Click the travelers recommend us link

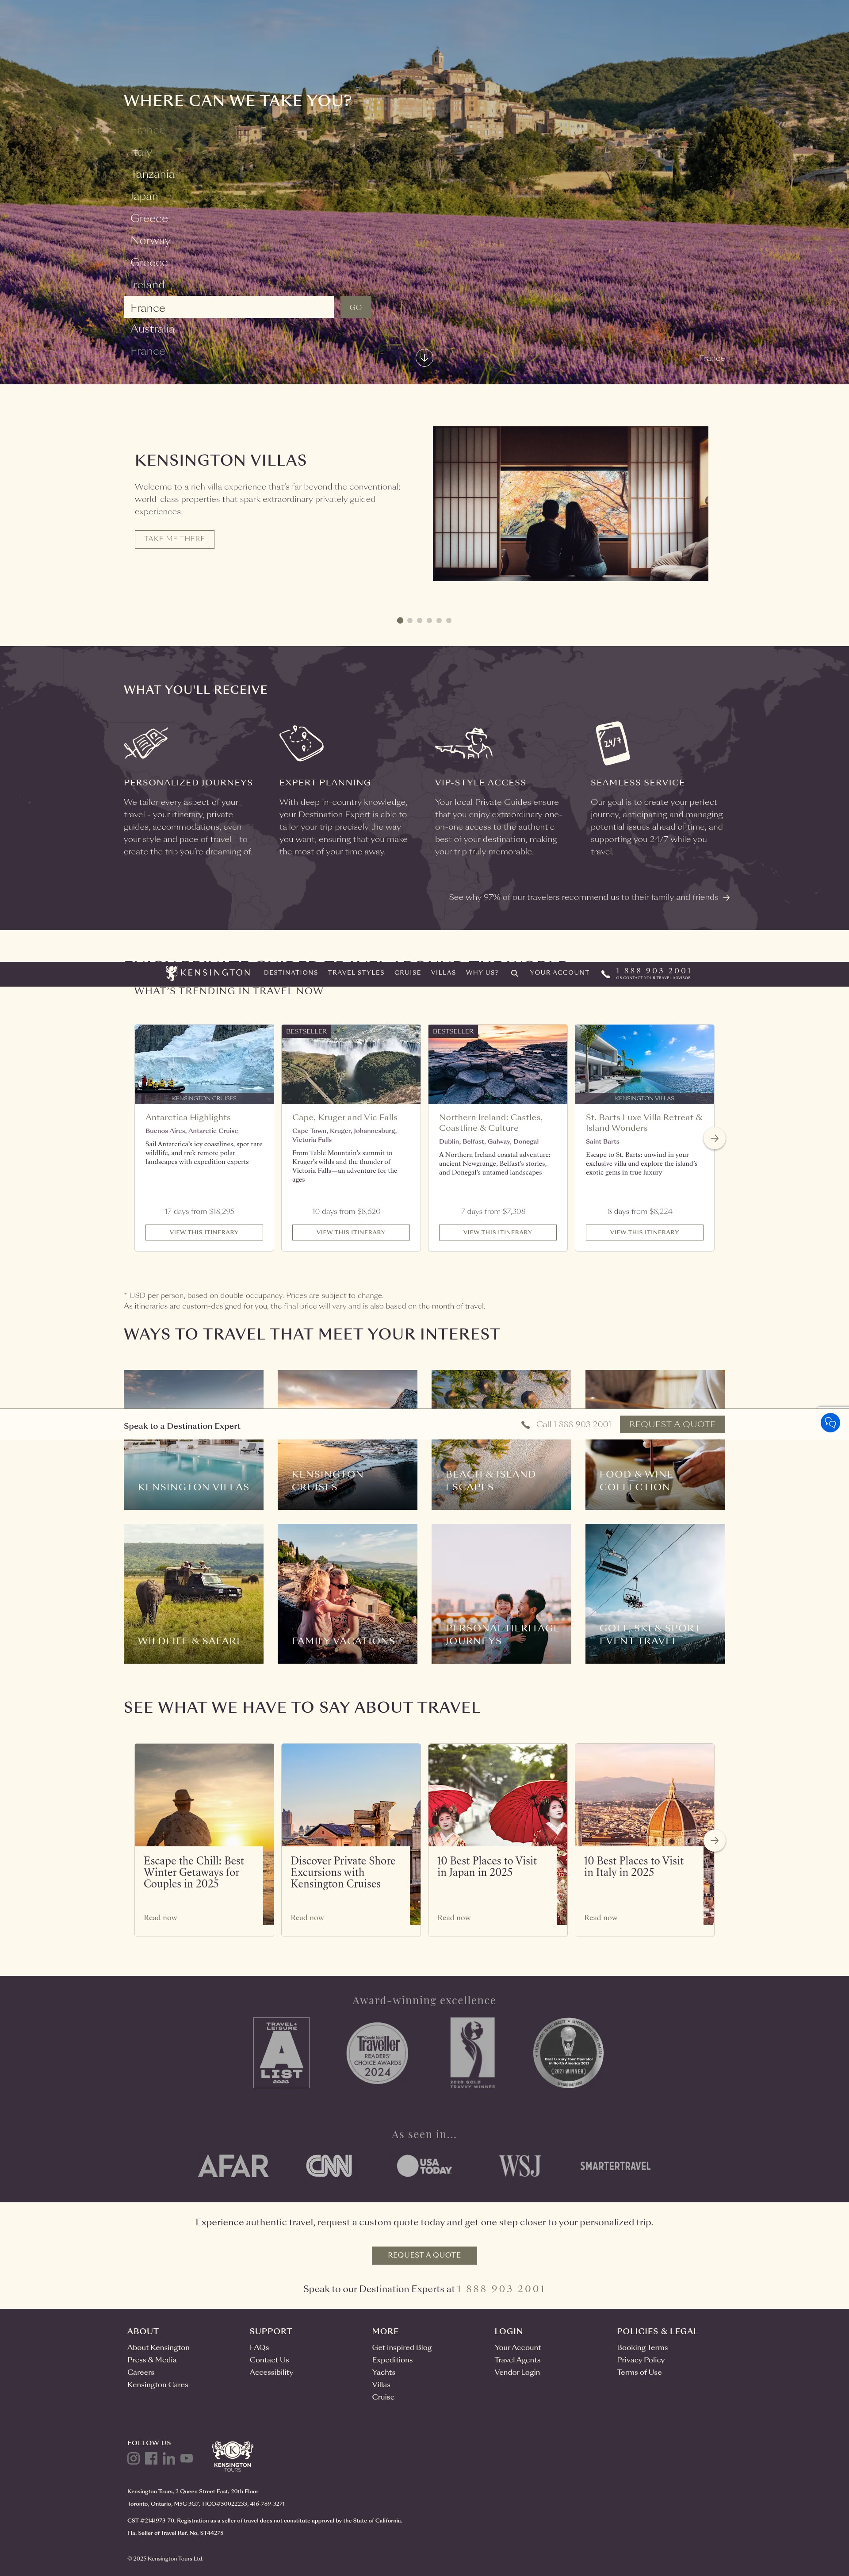tap(589, 897)
